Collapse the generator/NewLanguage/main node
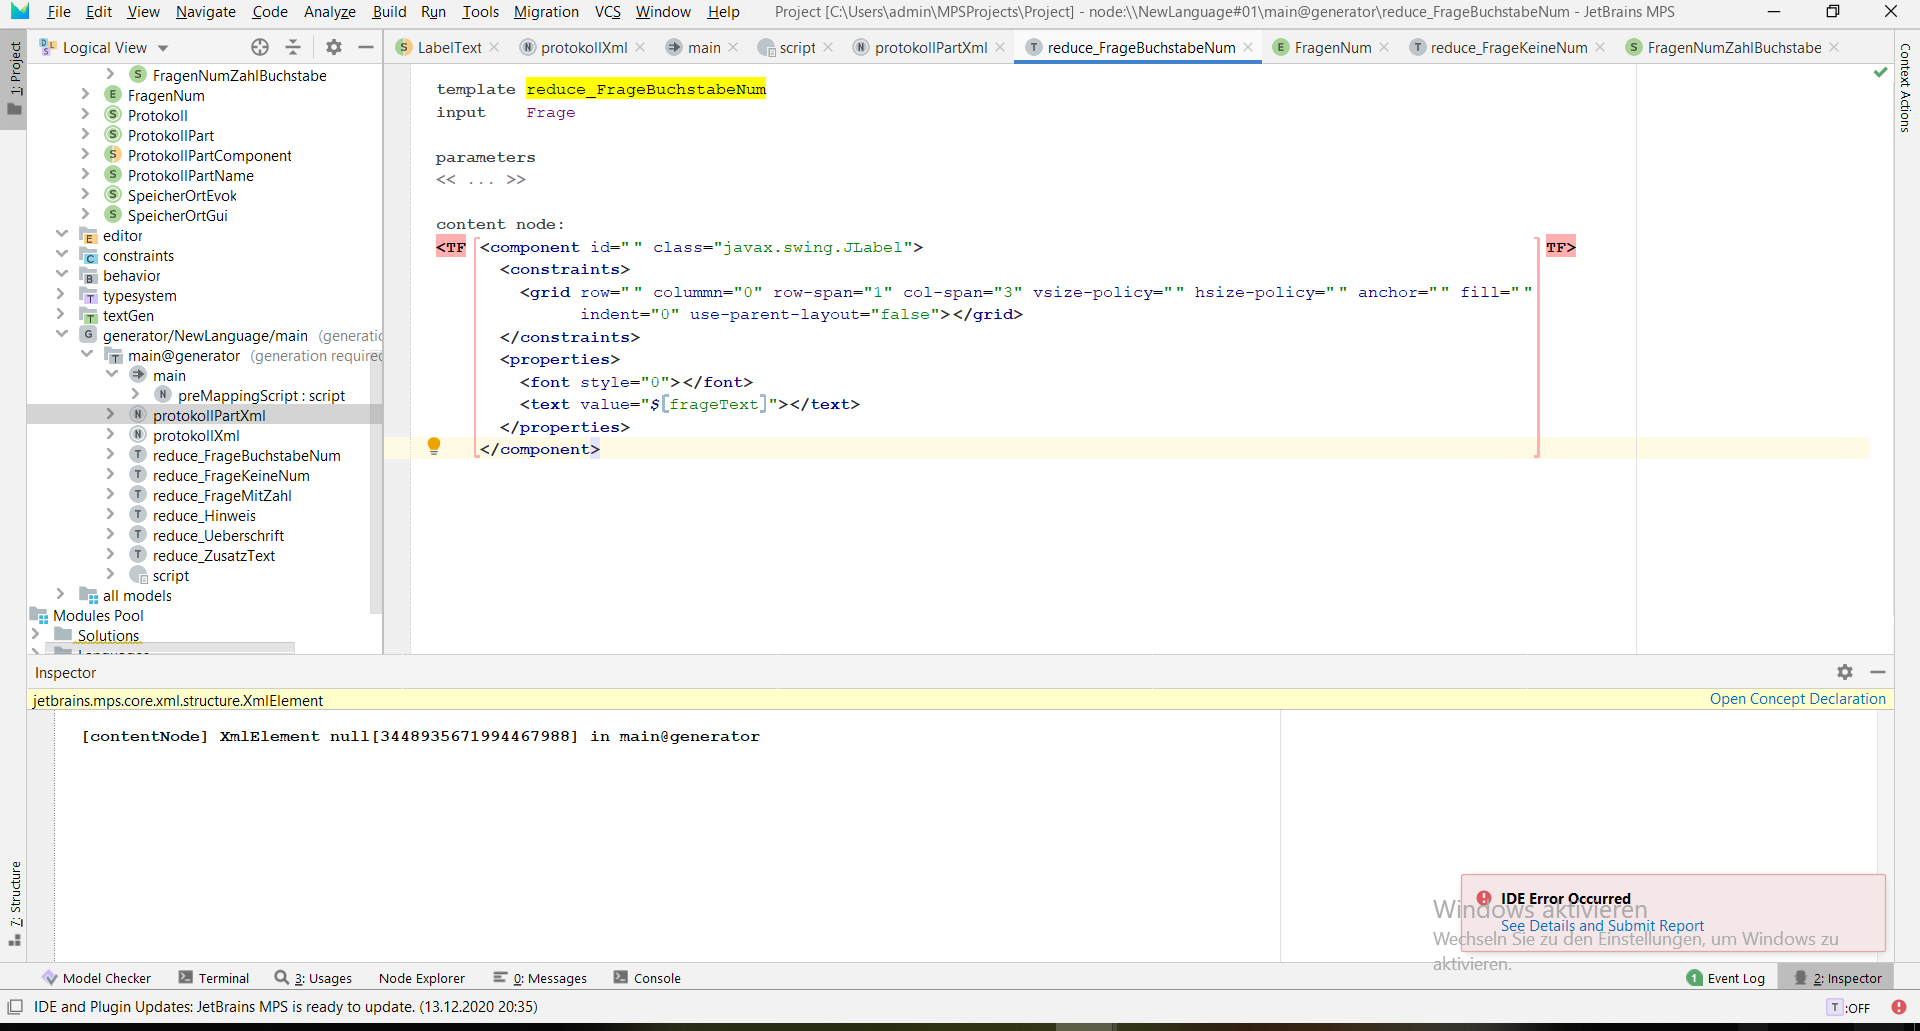The image size is (1920, 1031). (61, 335)
